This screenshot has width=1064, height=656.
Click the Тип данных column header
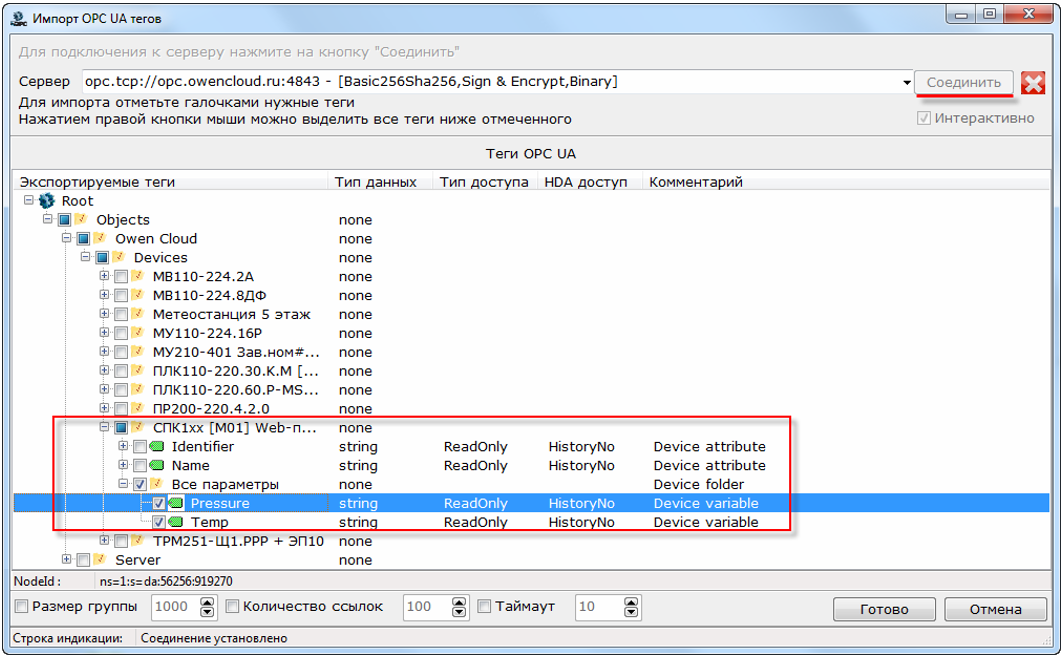(x=375, y=182)
